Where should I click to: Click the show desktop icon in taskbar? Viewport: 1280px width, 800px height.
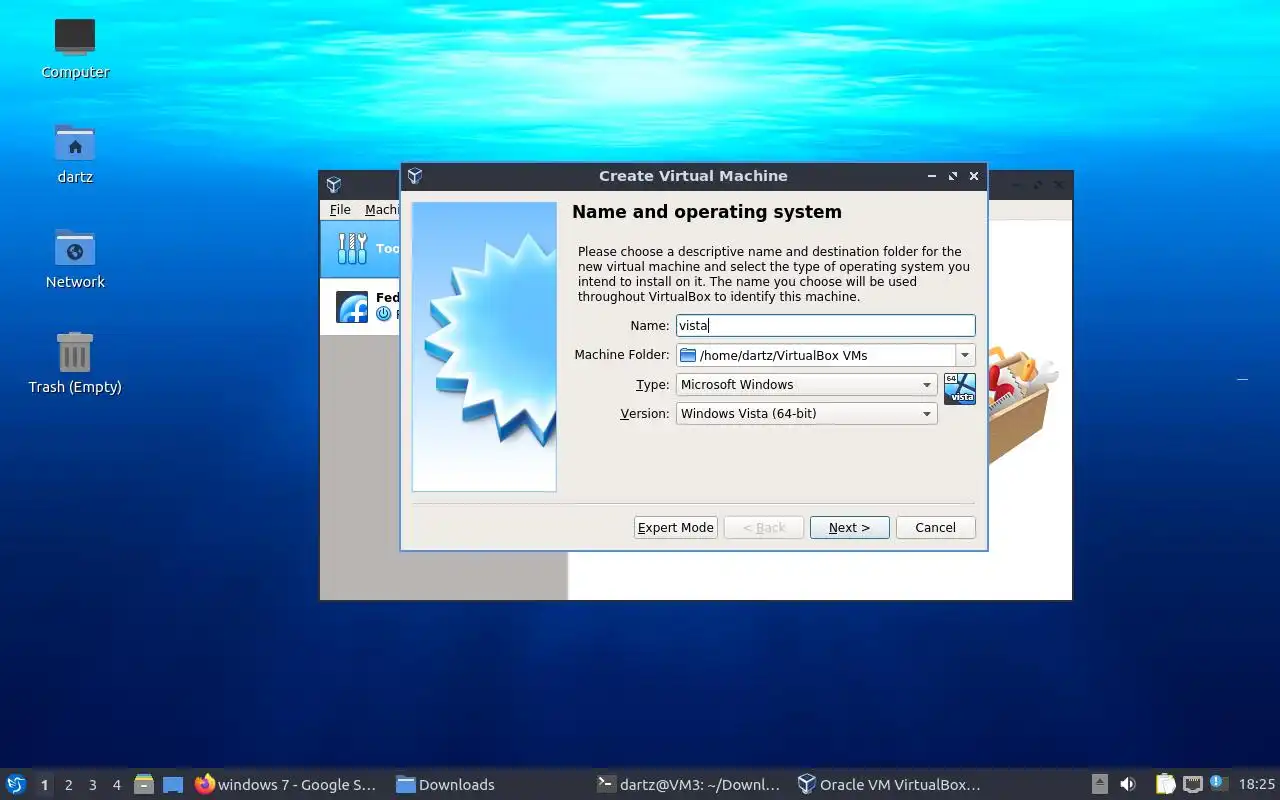pos(173,785)
